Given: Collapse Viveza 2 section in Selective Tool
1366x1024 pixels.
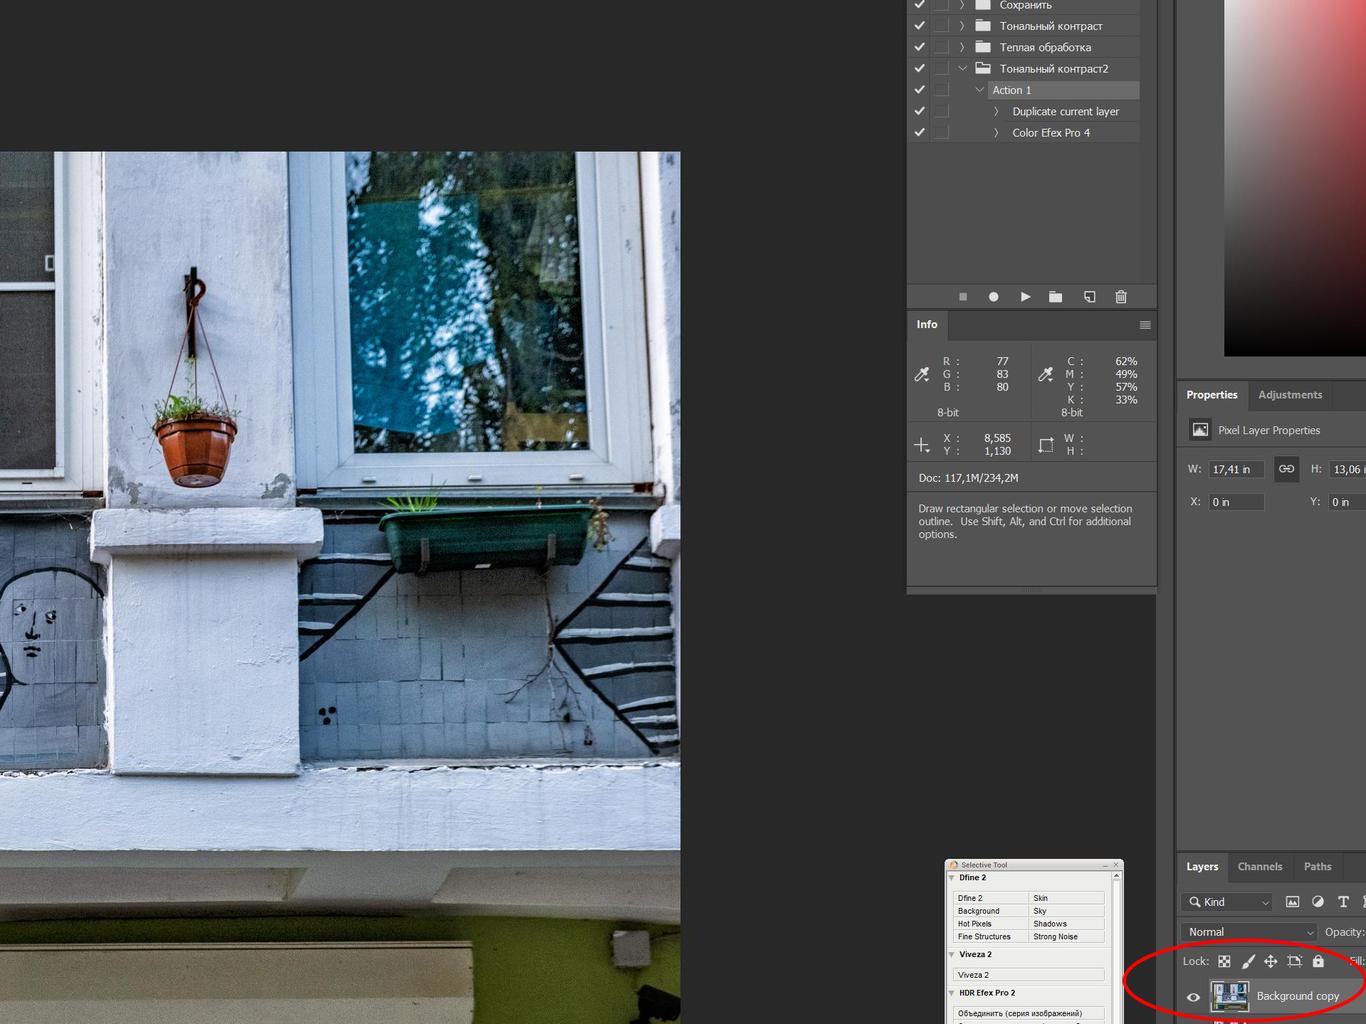Looking at the screenshot, I should pyautogui.click(x=951, y=954).
